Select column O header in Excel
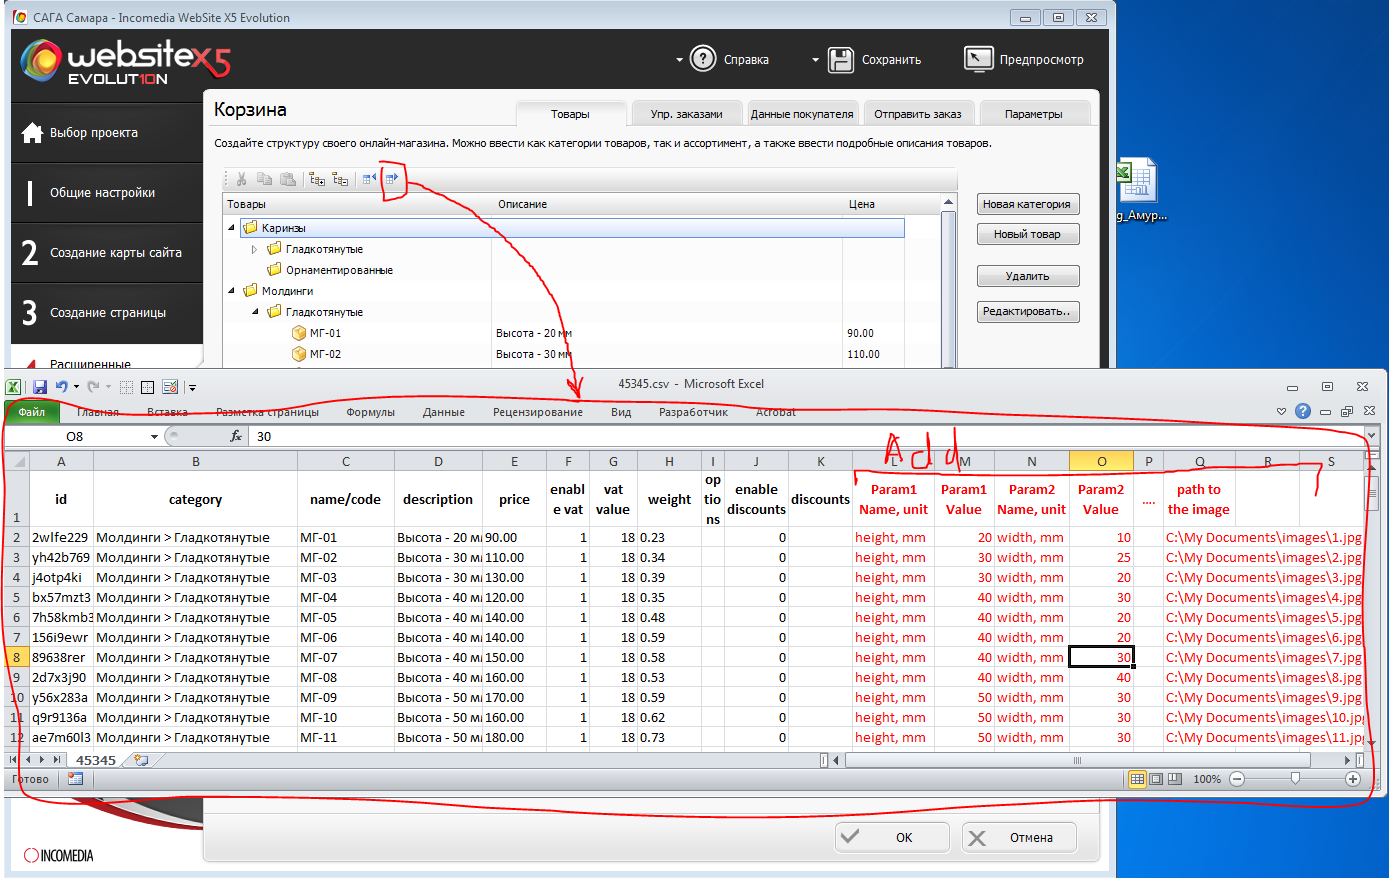 [1101, 461]
